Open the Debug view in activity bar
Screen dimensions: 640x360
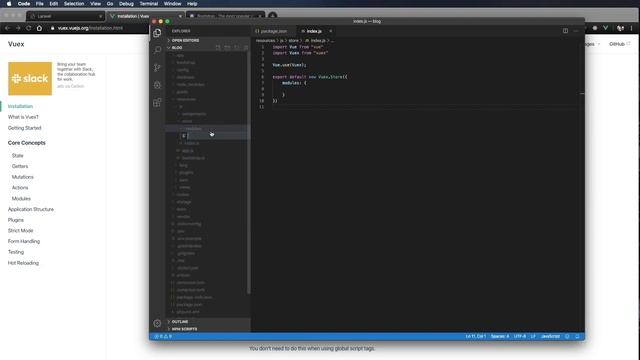[157, 85]
